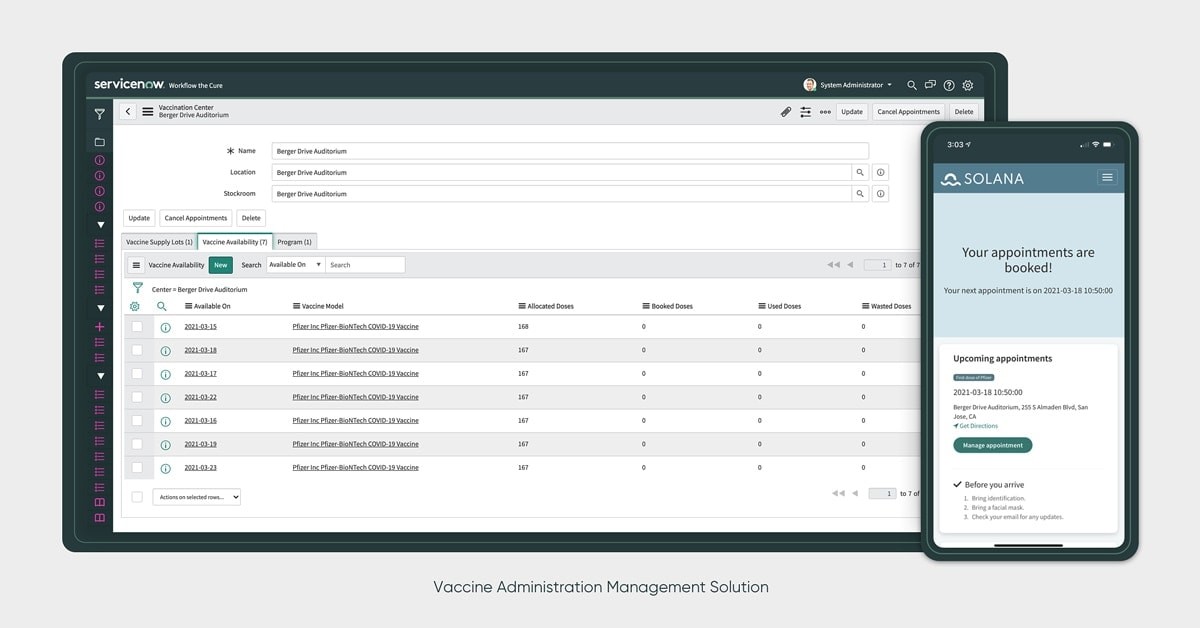Open global search magnifier in banner
Image resolution: width=1200 pixels, height=628 pixels.
tap(911, 86)
